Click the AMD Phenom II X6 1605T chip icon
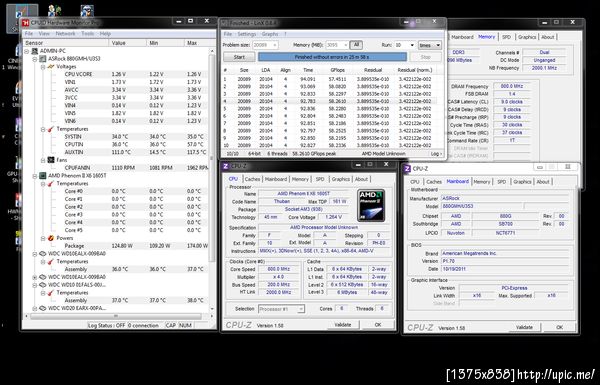Image resolution: width=600 pixels, height=385 pixels. [x=42, y=176]
